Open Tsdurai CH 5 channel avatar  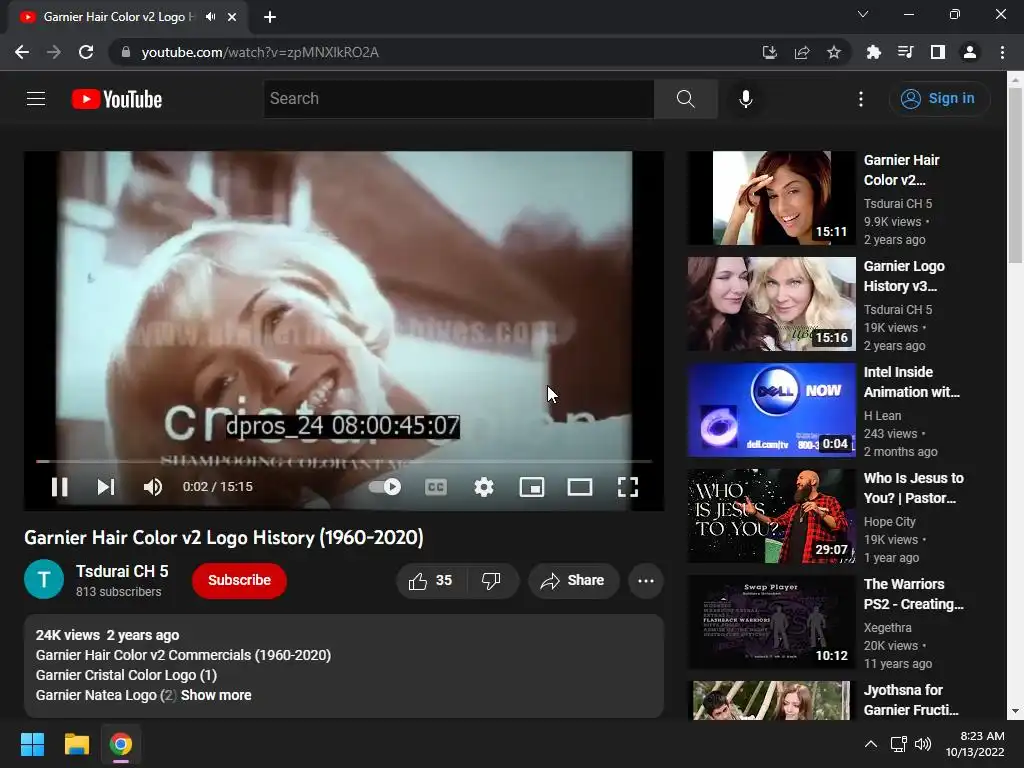point(44,579)
